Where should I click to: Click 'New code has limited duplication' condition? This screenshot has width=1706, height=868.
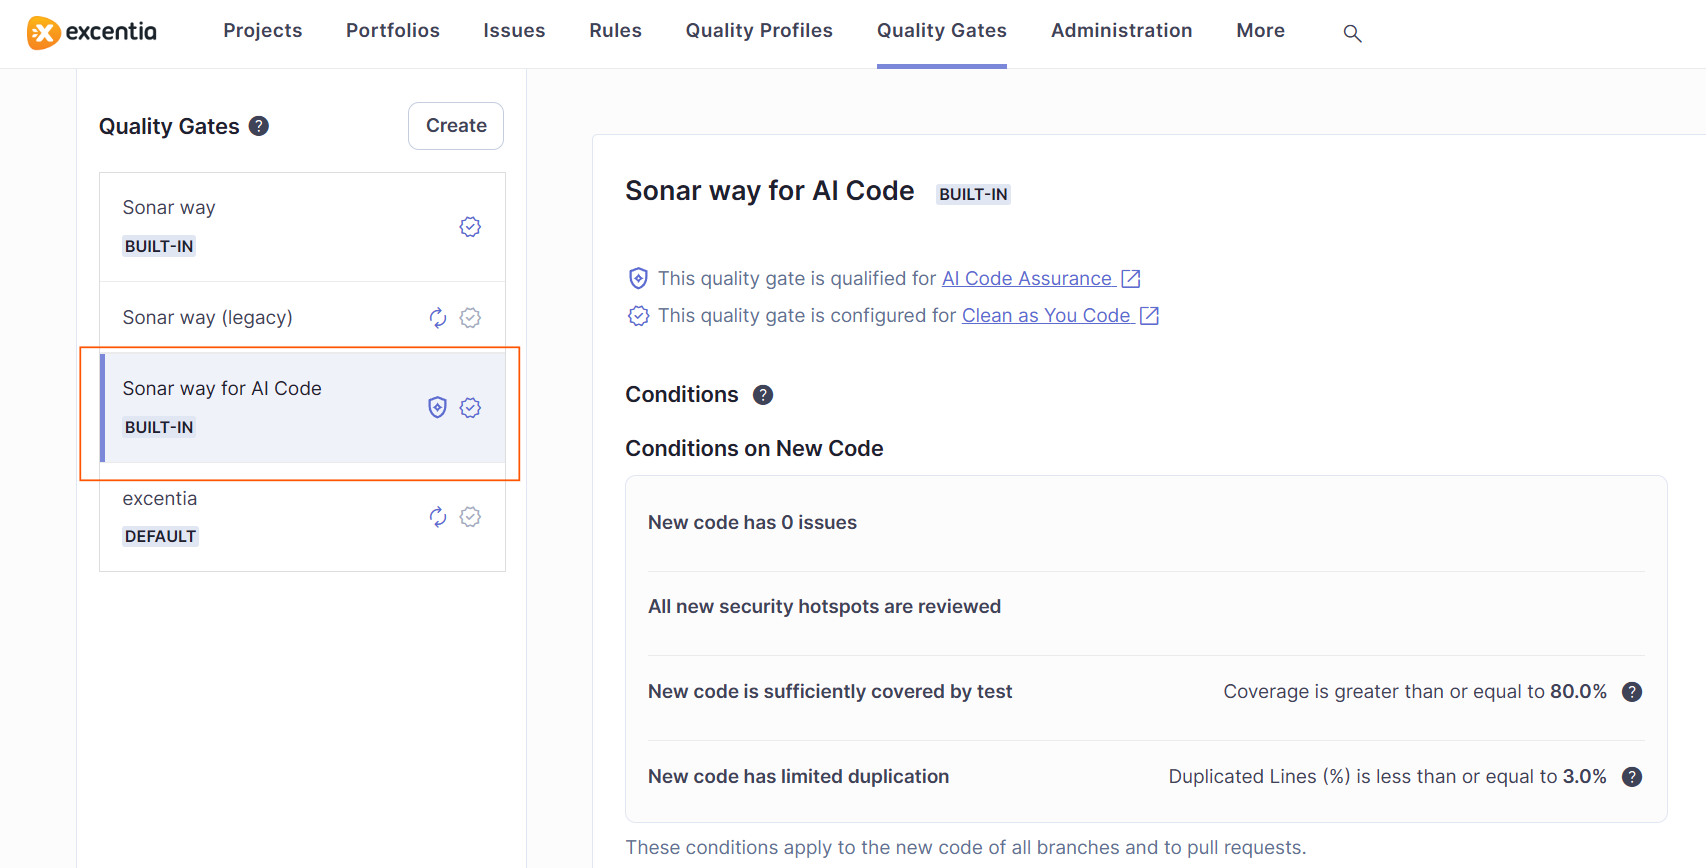[798, 777]
